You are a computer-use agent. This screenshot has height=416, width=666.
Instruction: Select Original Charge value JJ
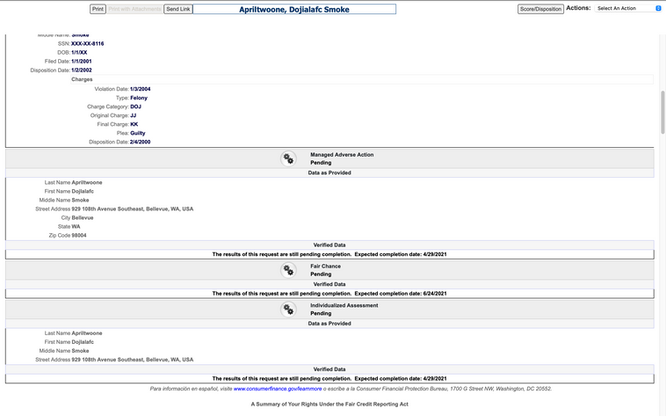tap(133, 116)
